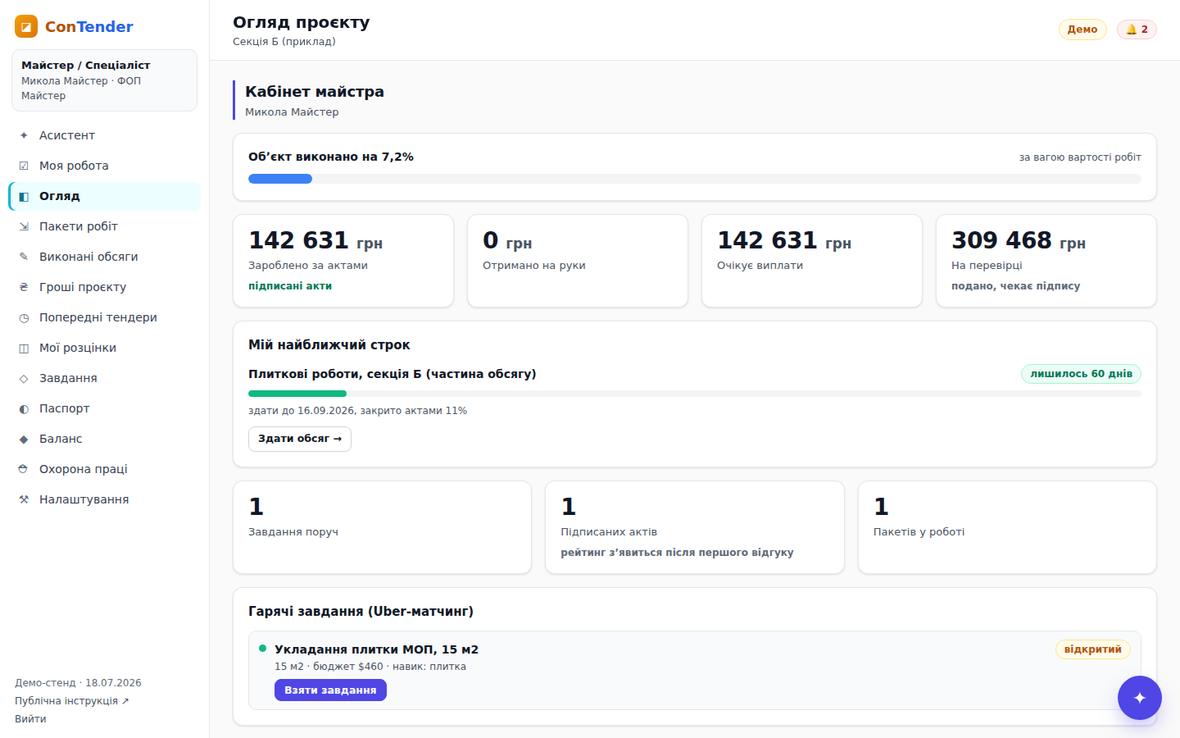Click the Мої розцінки icon

tap(24, 348)
